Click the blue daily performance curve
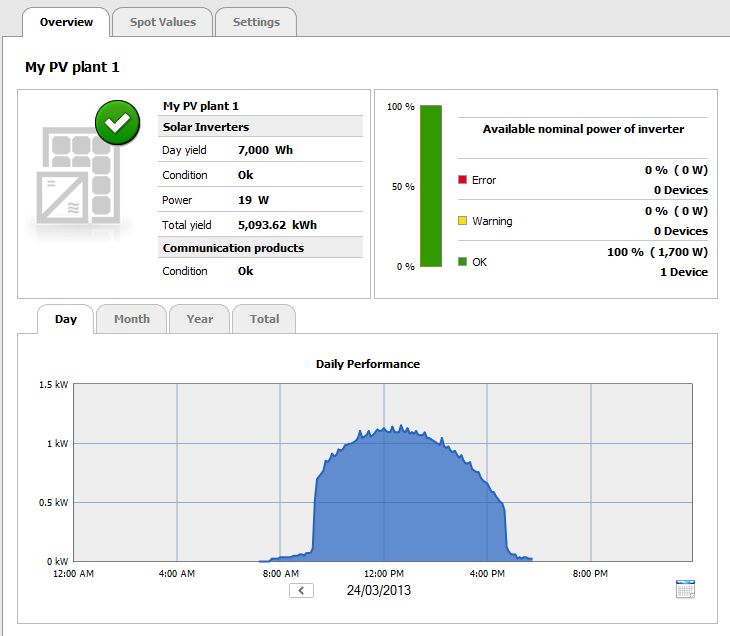The width and height of the screenshot is (730, 636). pos(400,500)
